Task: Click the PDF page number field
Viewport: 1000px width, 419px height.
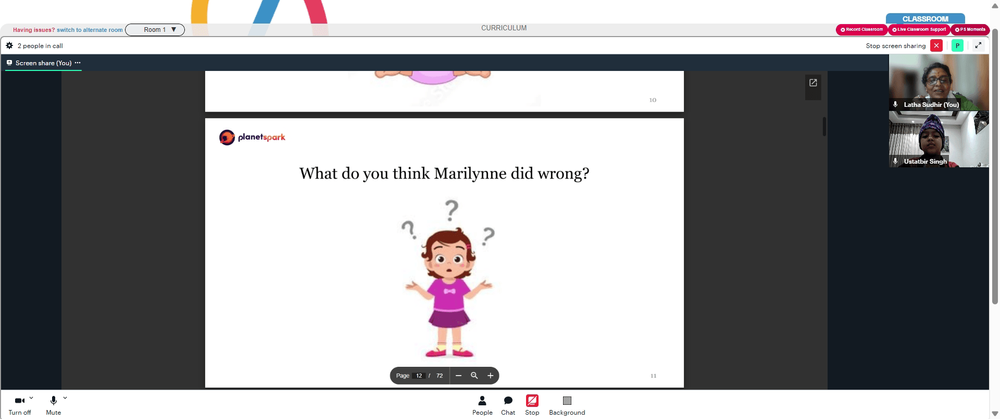Action: point(419,376)
